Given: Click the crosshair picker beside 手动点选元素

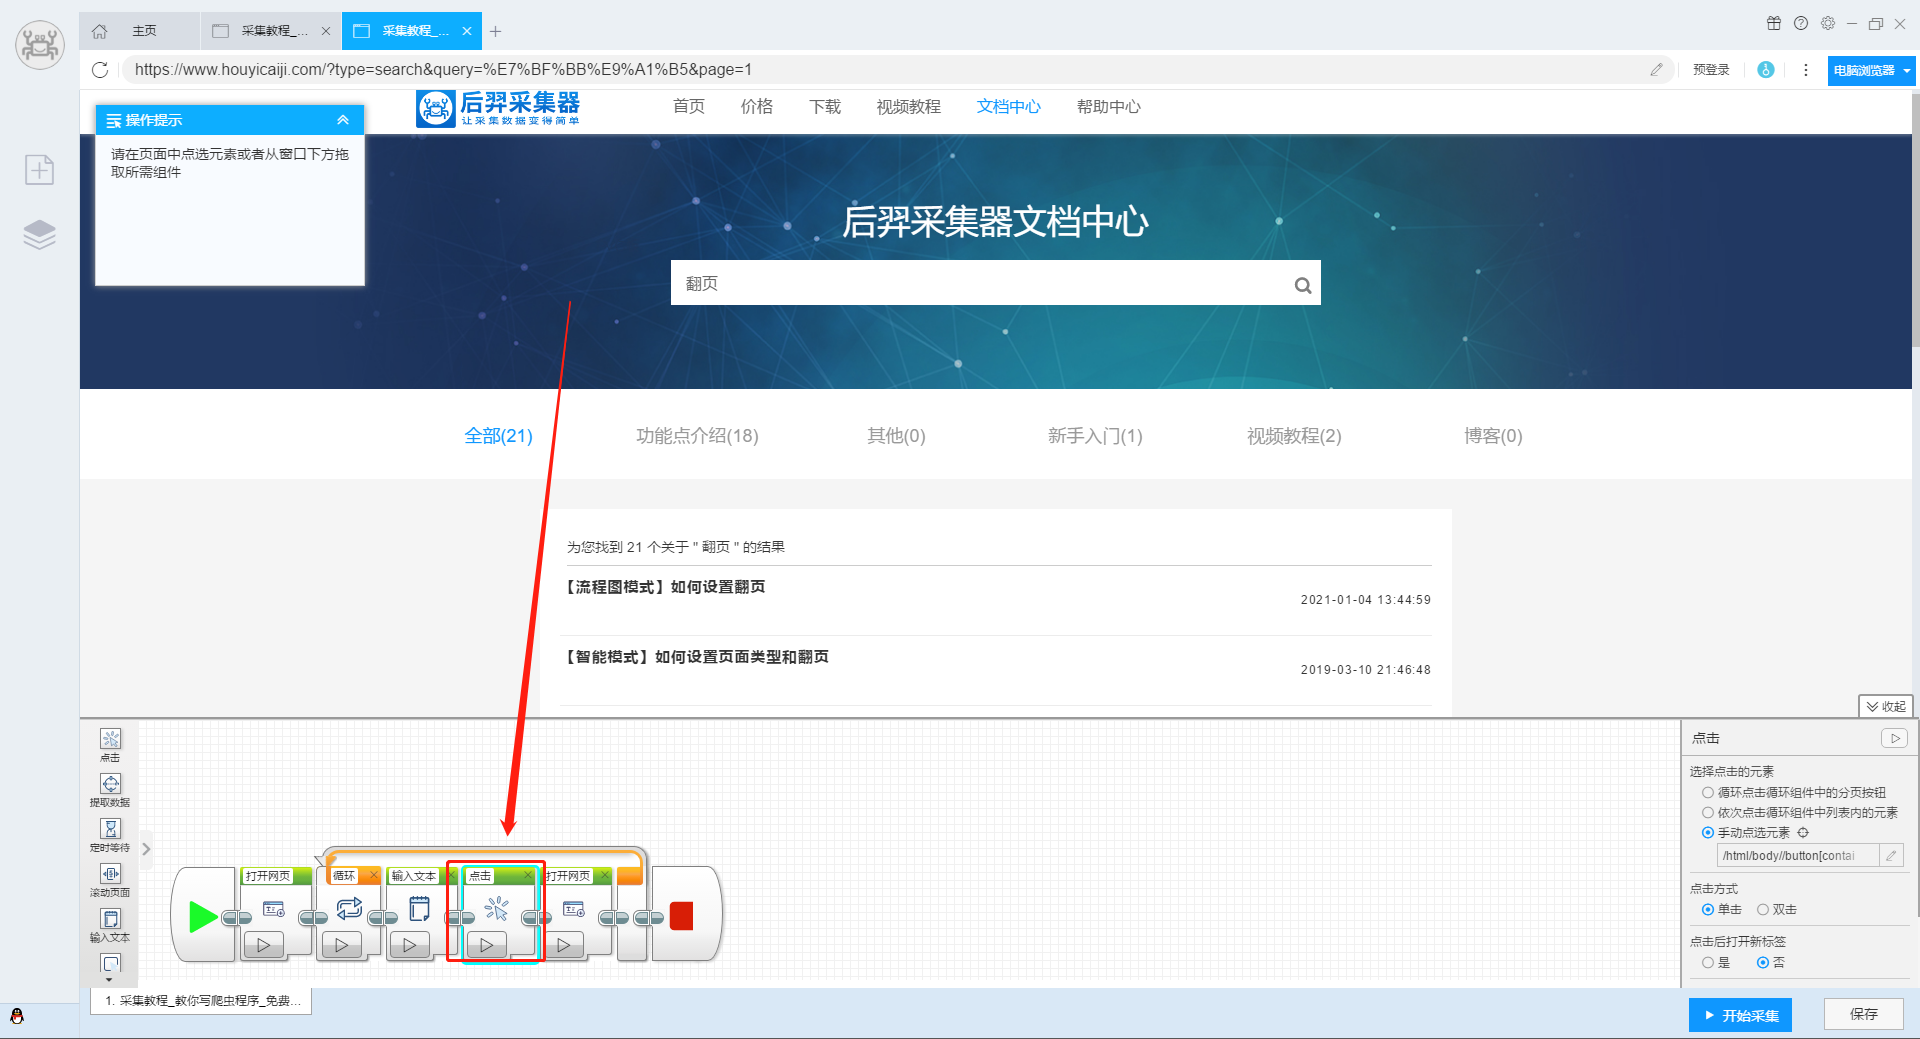Looking at the screenshot, I should [1803, 832].
